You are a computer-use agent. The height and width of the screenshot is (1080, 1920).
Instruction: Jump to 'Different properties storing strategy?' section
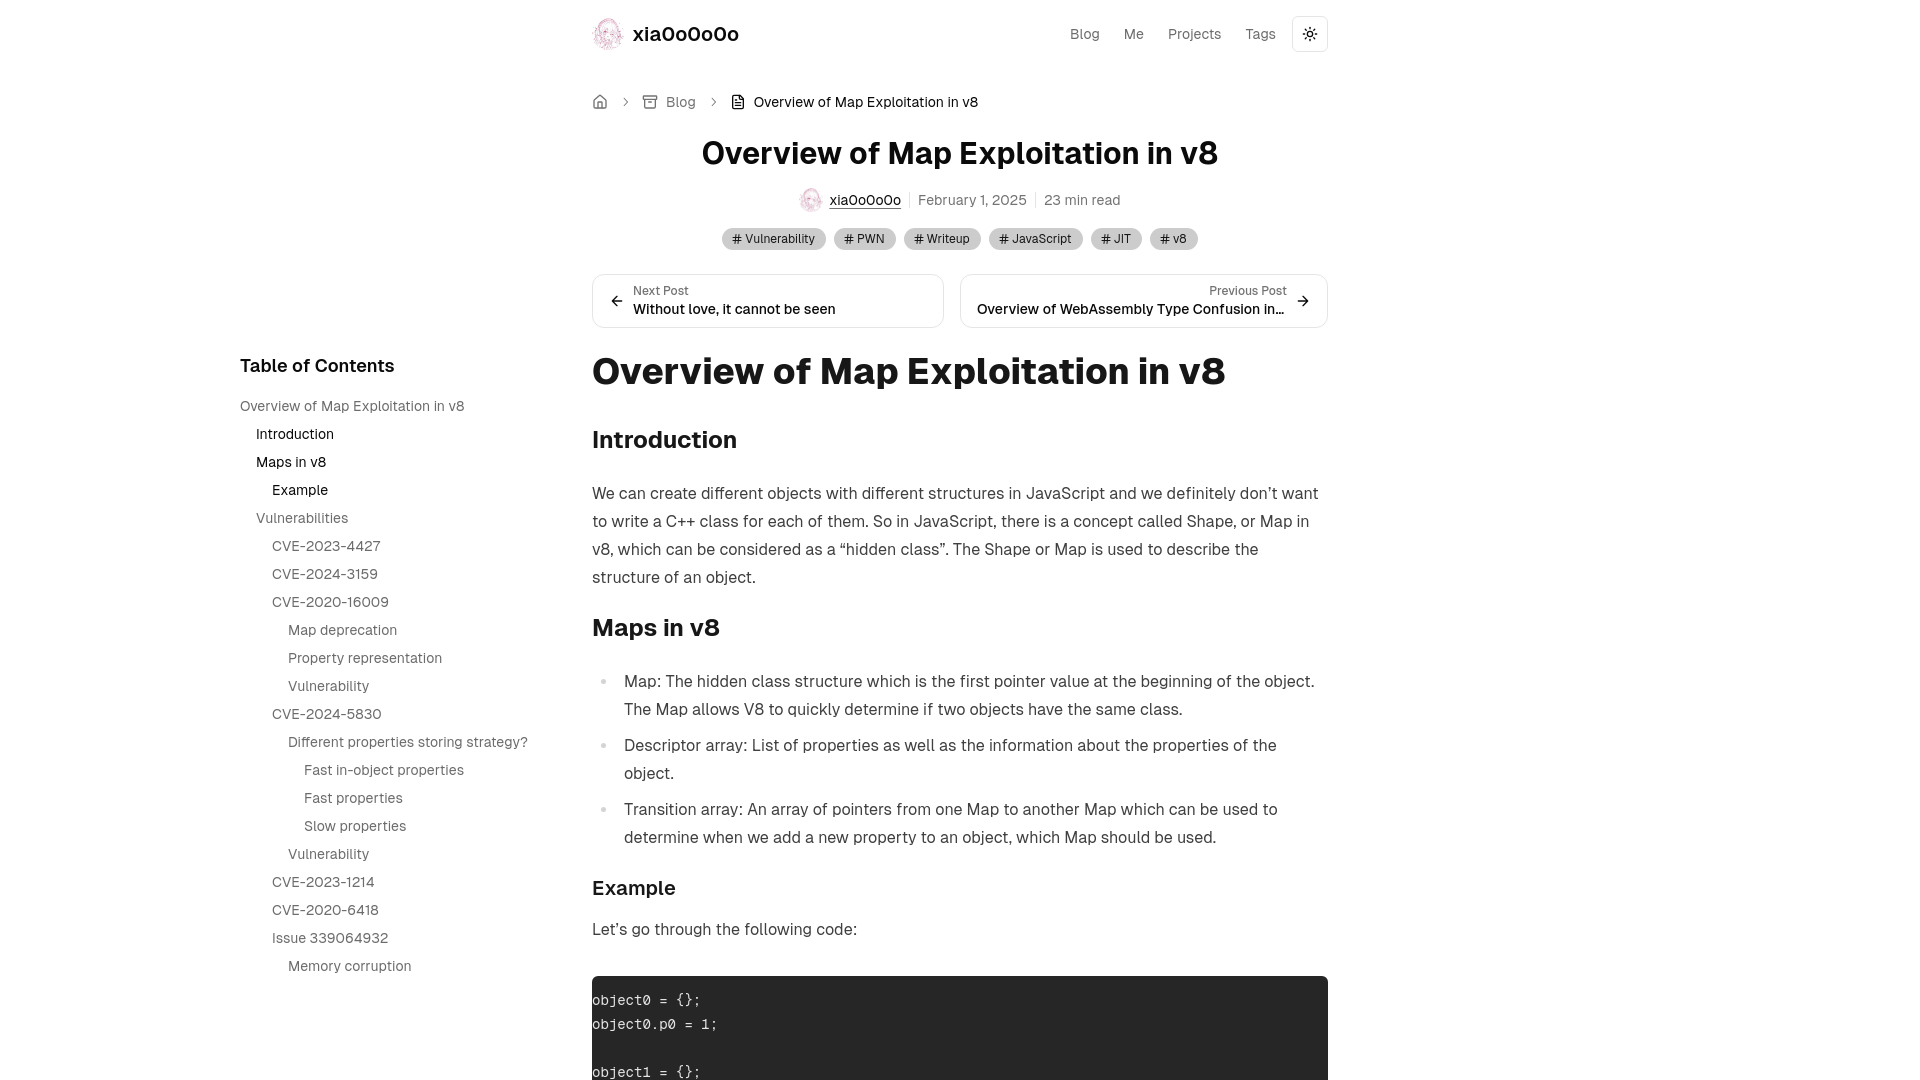tap(408, 742)
